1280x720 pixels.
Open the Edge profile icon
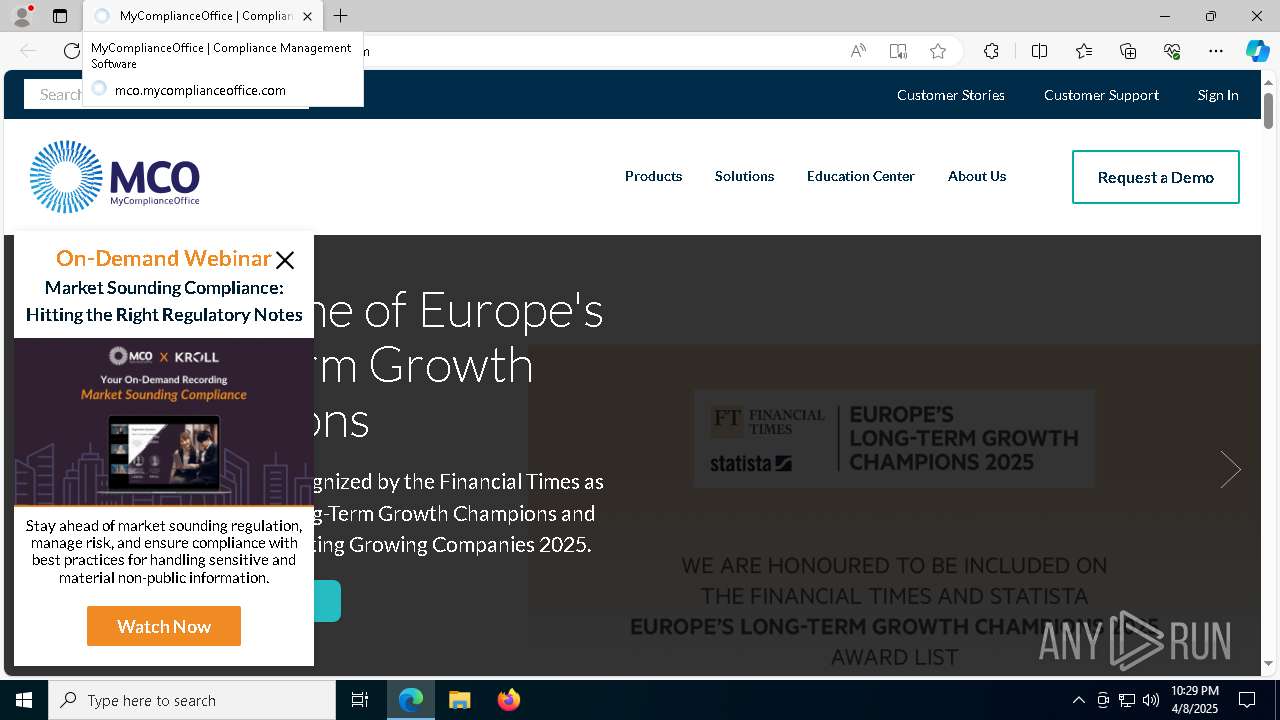[22, 16]
